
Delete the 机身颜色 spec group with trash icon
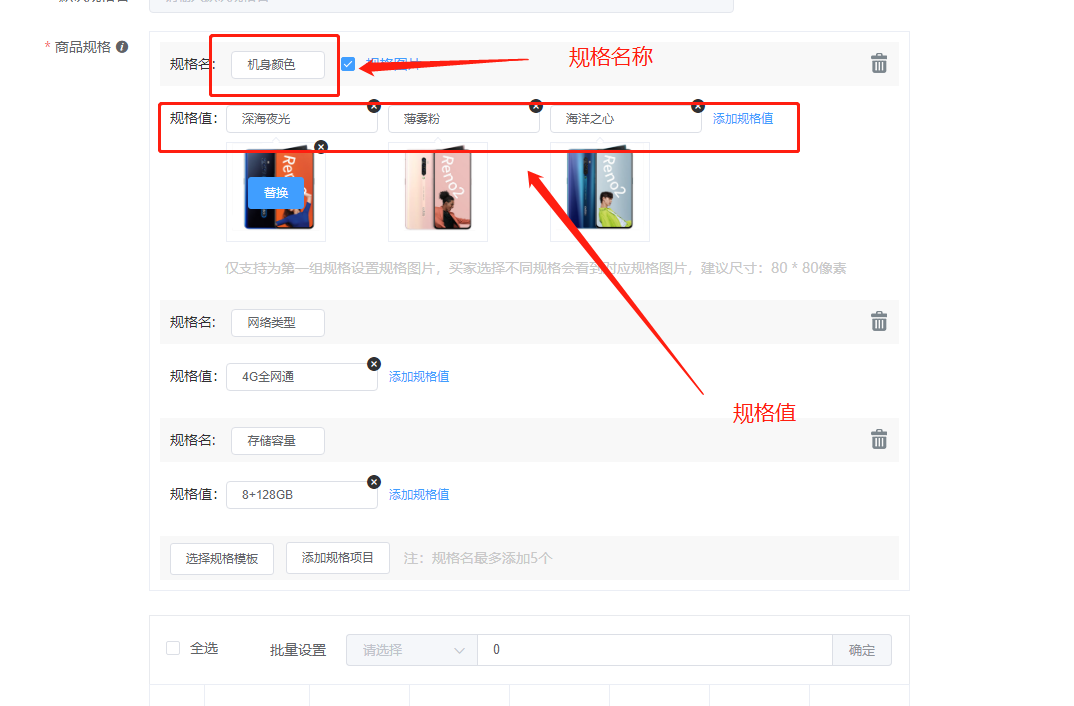pos(879,64)
